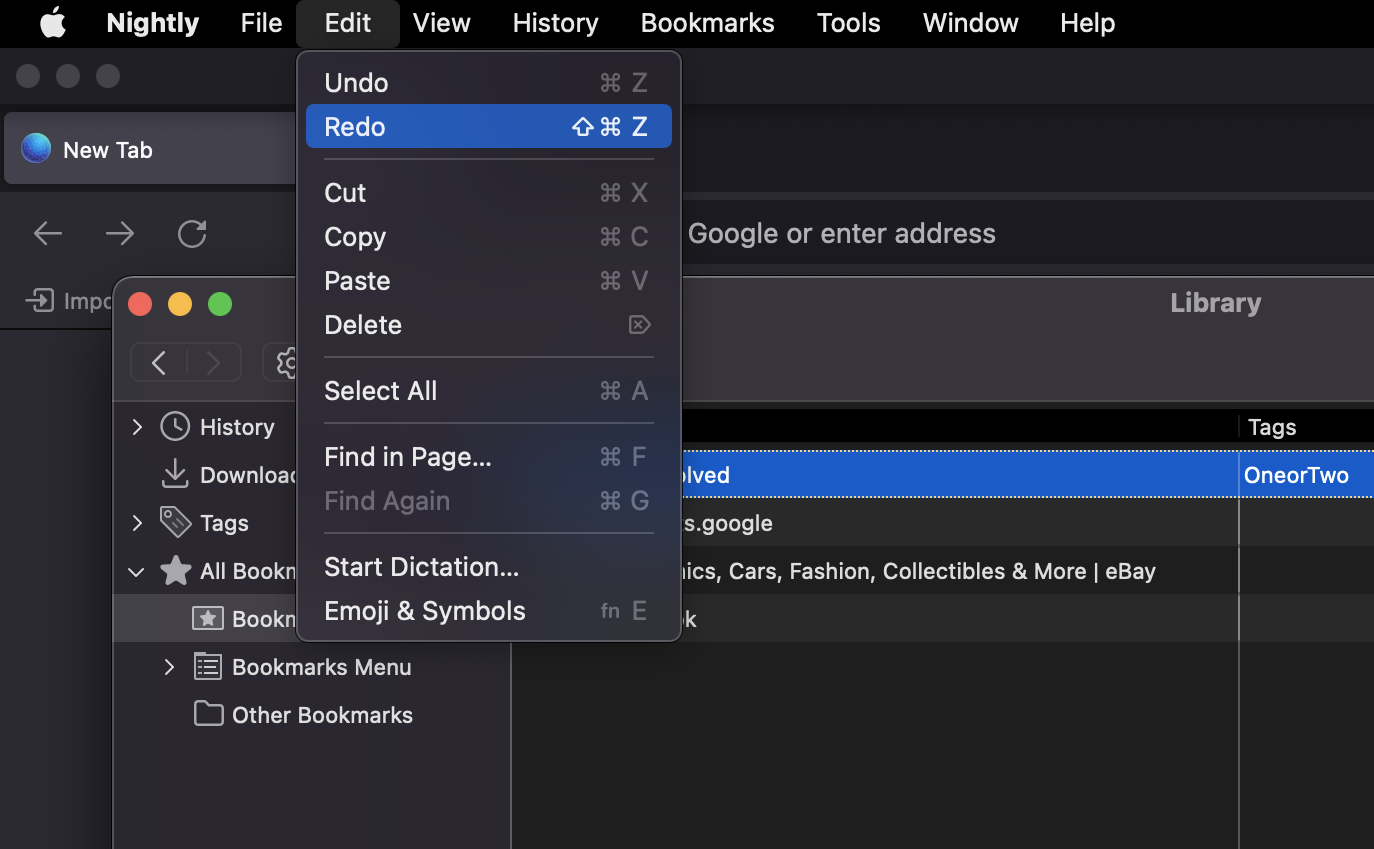Viewport: 1374px width, 849px height.
Task: Sort bookmarks by the Tags column header
Action: pyautogui.click(x=1271, y=427)
